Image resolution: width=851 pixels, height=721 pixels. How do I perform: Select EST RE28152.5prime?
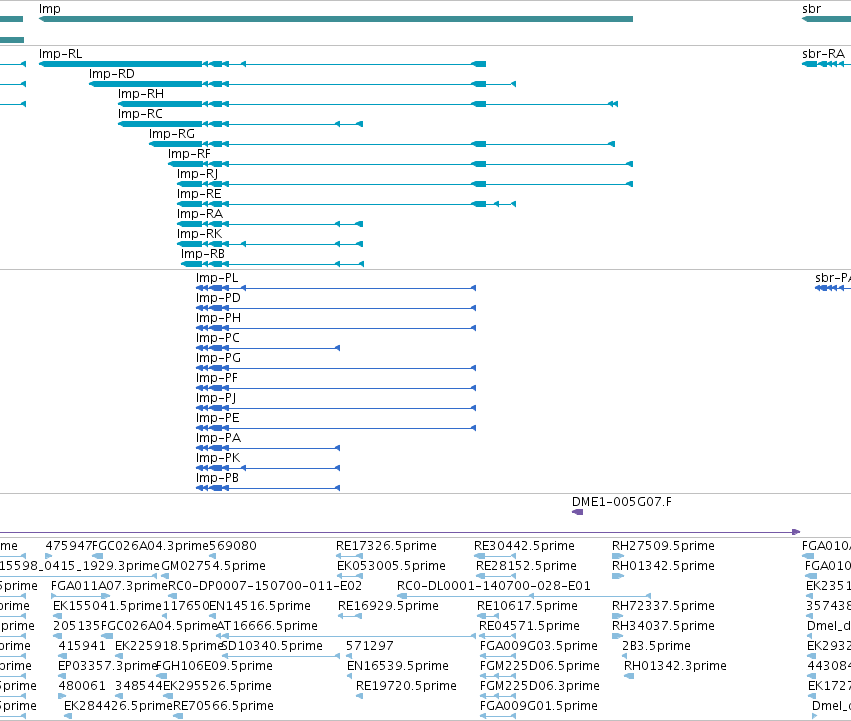[526, 566]
